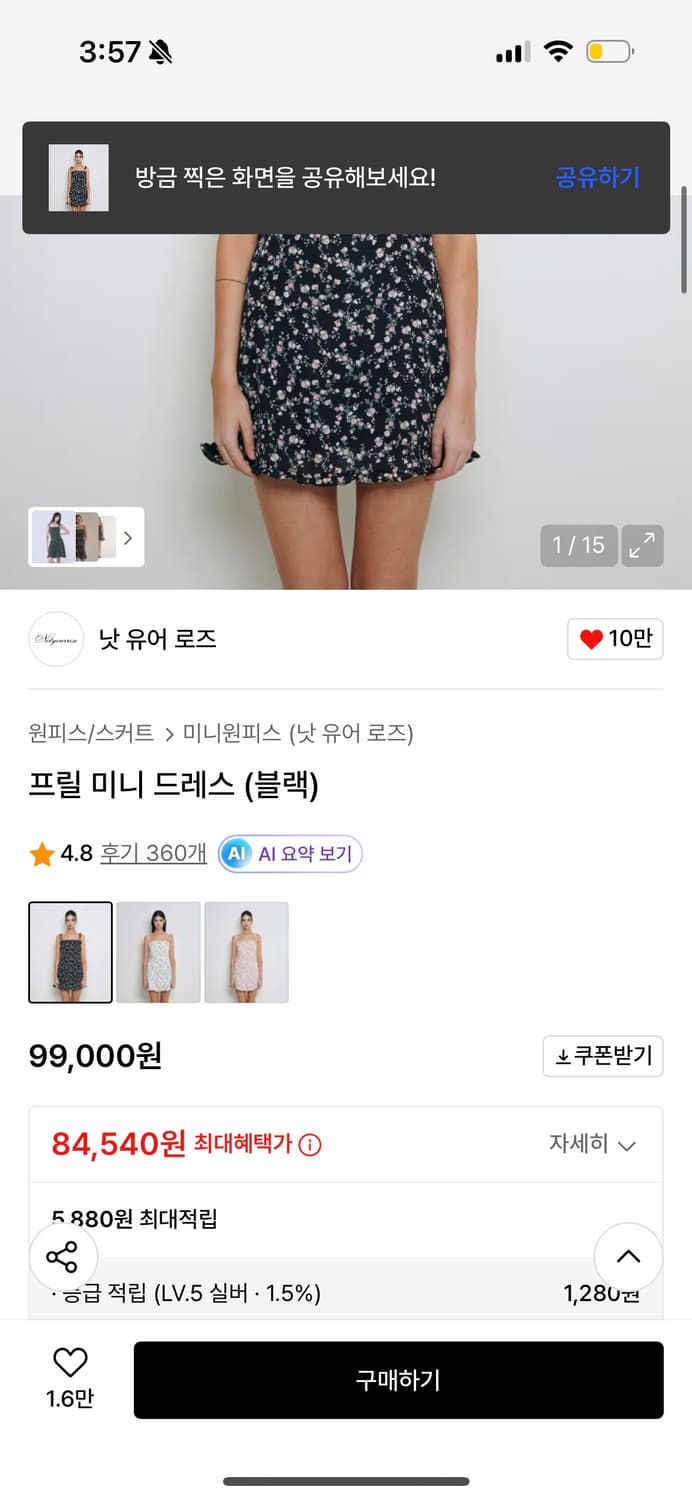Screen dimensions: 692x1500
Task: Select the white dress color option
Action: [157, 951]
